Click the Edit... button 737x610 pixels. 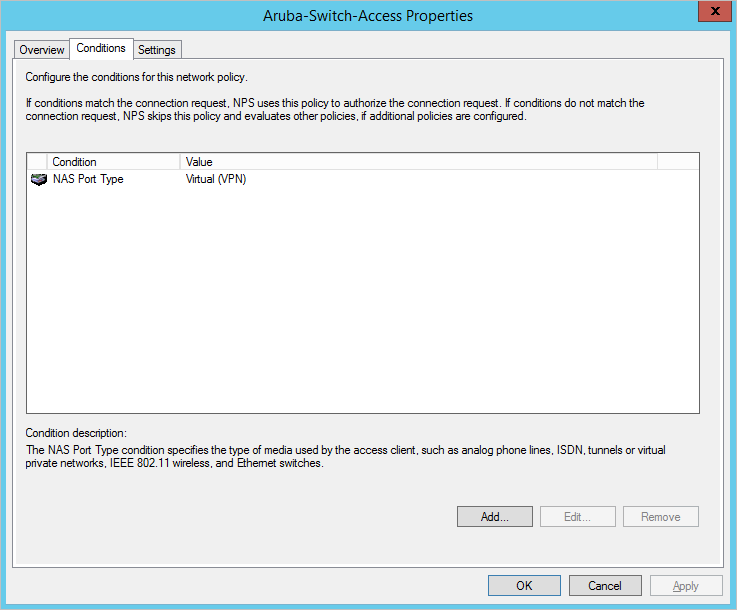(x=577, y=516)
